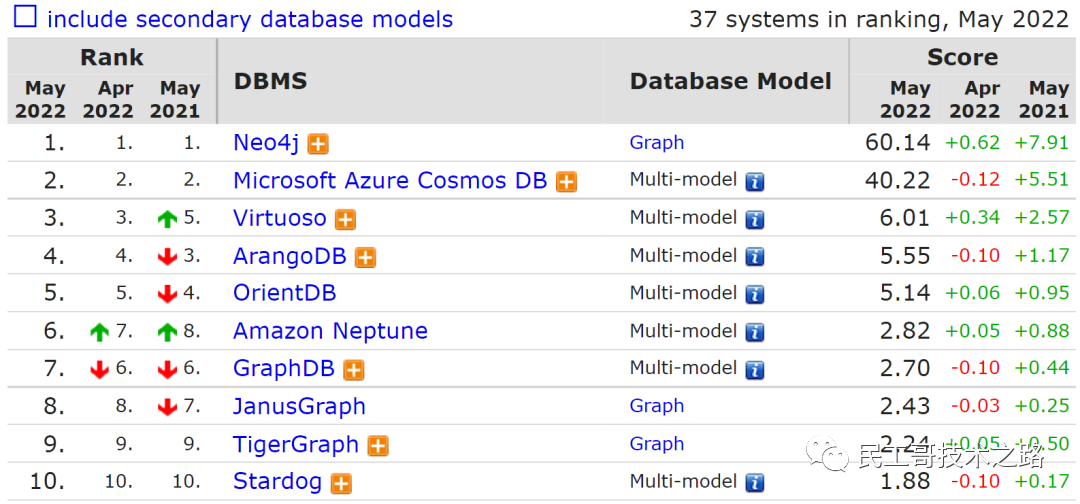1080x504 pixels.
Task: Click the info icon in the Azure Cosmos DB row
Action: (754, 182)
